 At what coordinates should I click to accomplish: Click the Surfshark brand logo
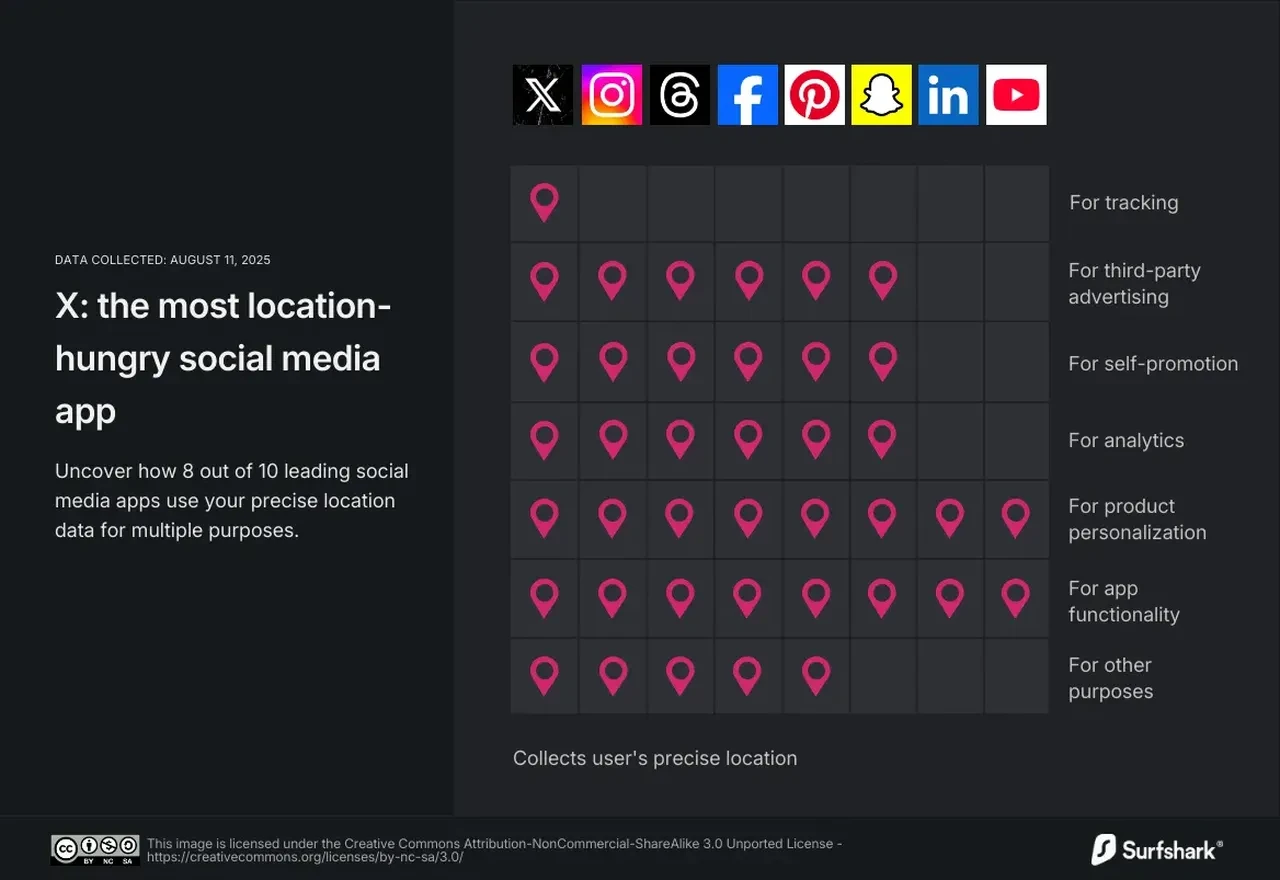click(1156, 850)
